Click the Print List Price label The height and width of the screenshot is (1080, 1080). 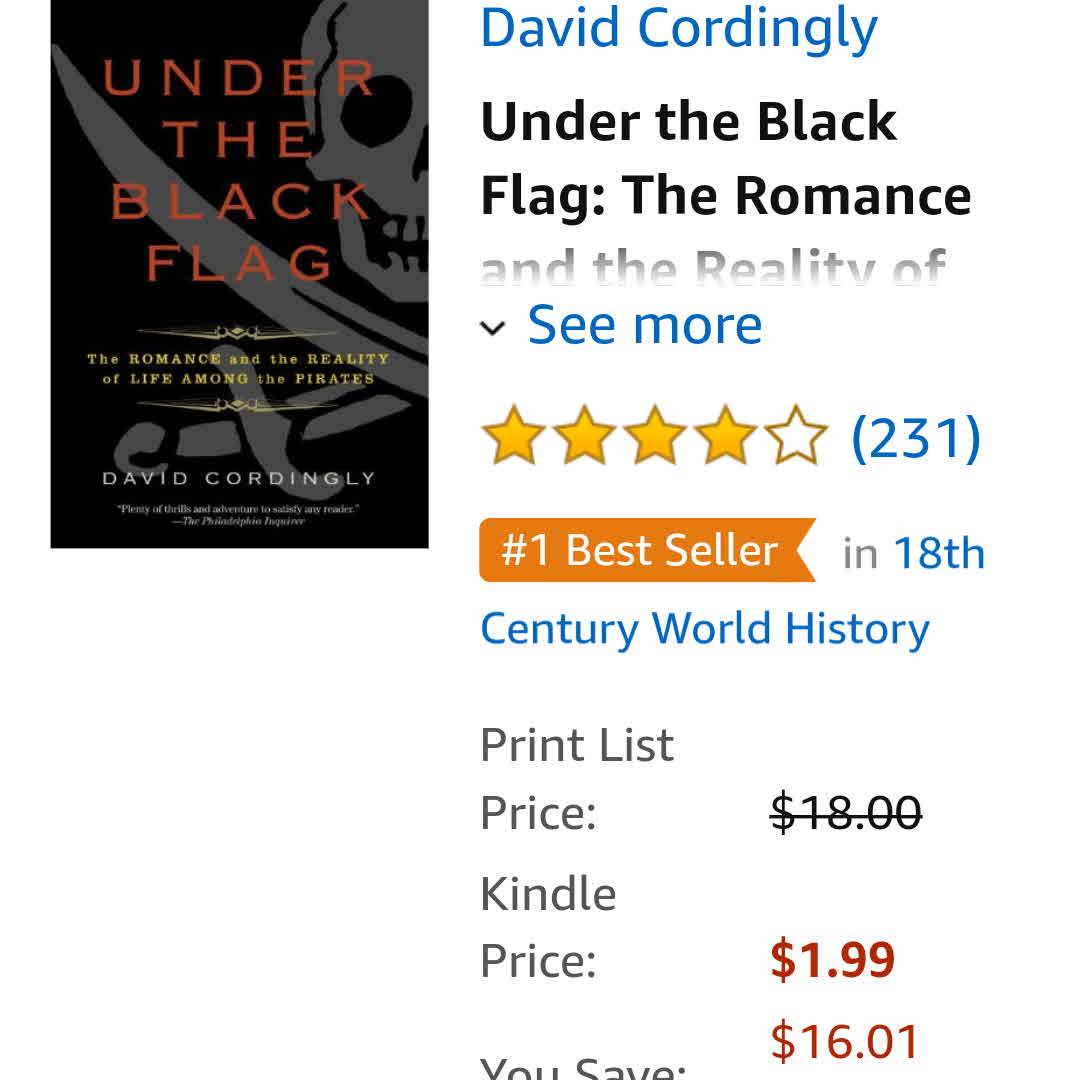(577, 778)
